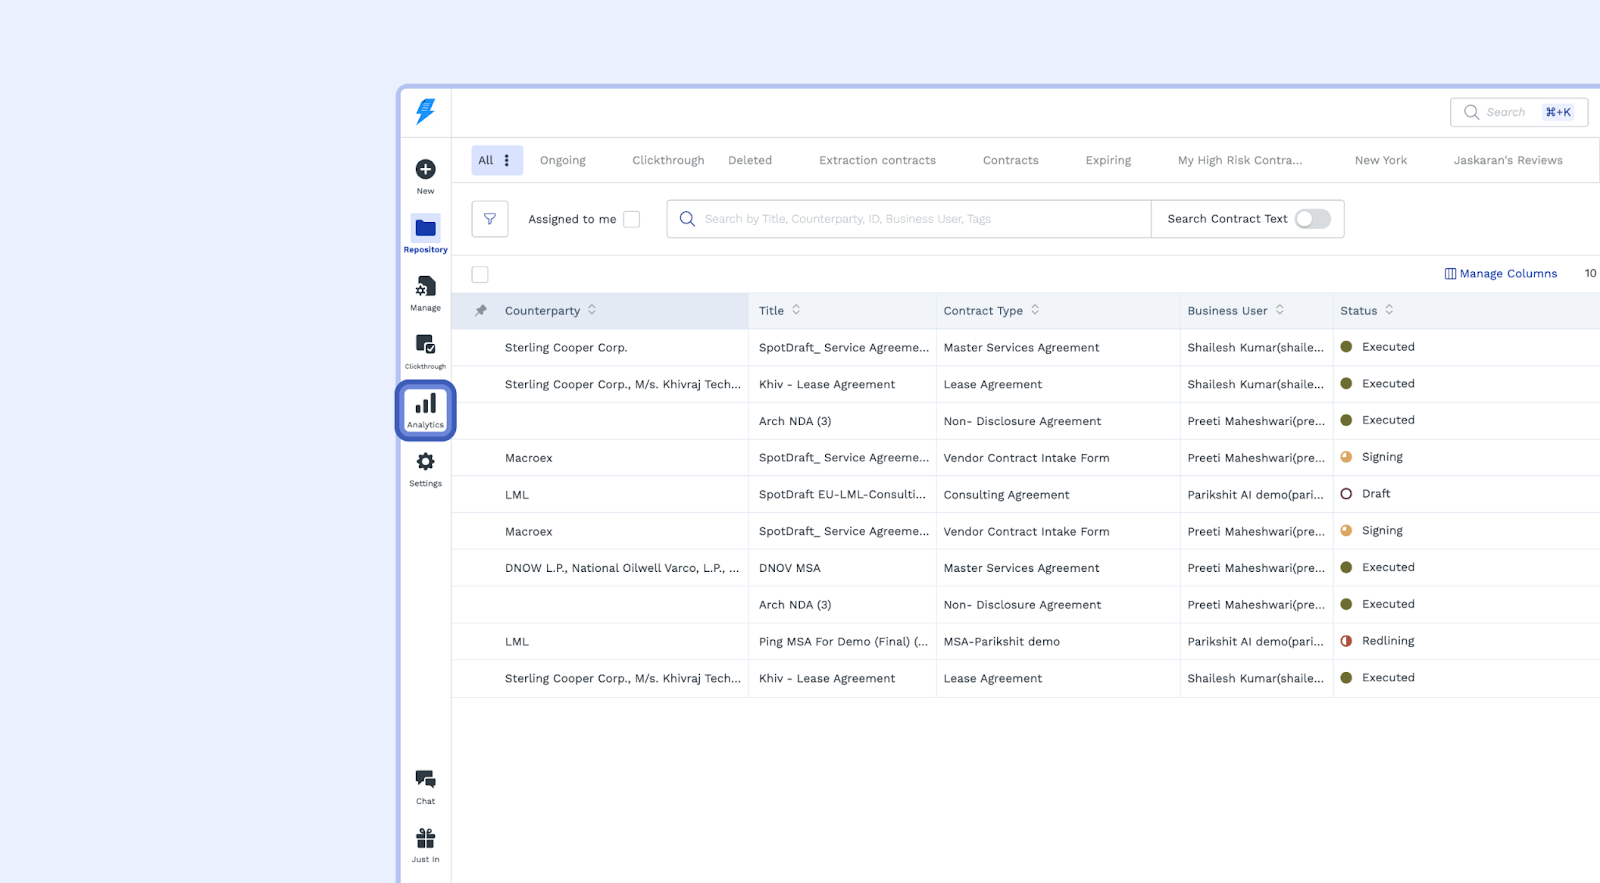Open the Analytics sidebar icon

(425, 409)
